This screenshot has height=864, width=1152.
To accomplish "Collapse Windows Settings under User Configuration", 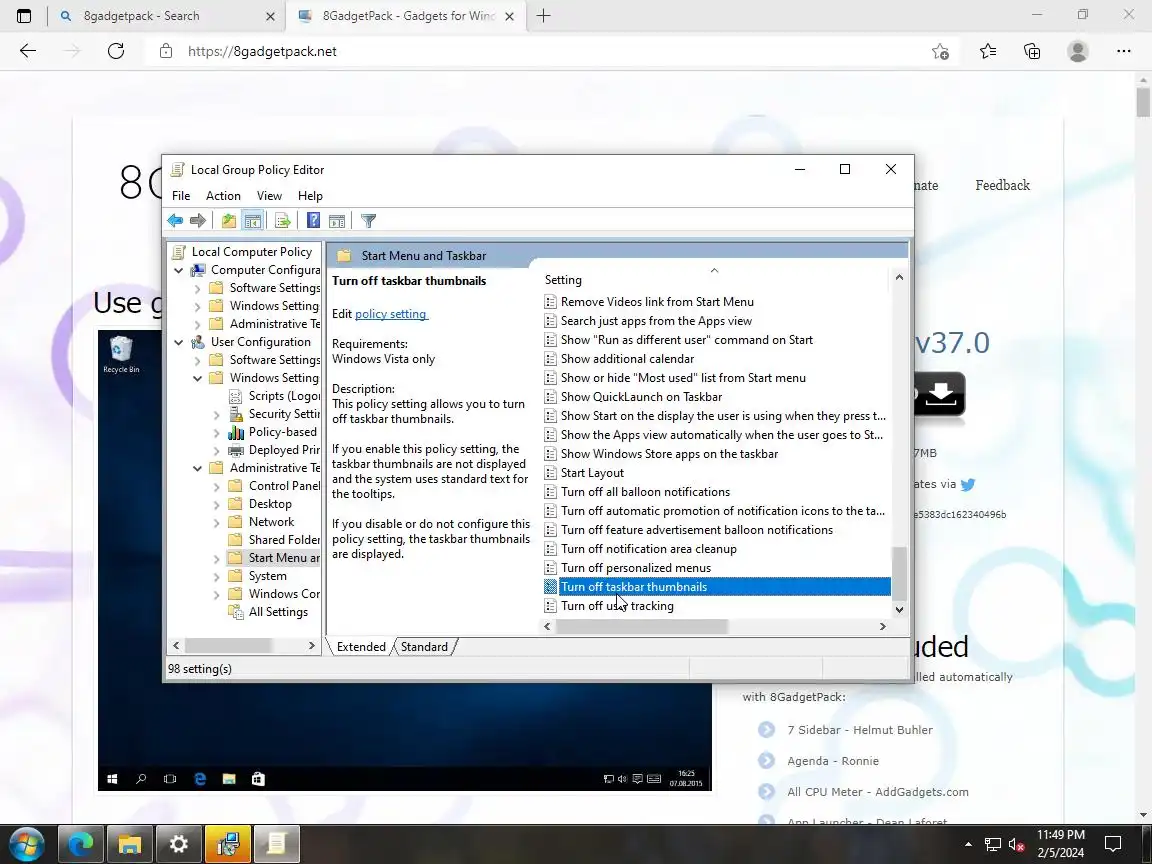I will point(198,378).
